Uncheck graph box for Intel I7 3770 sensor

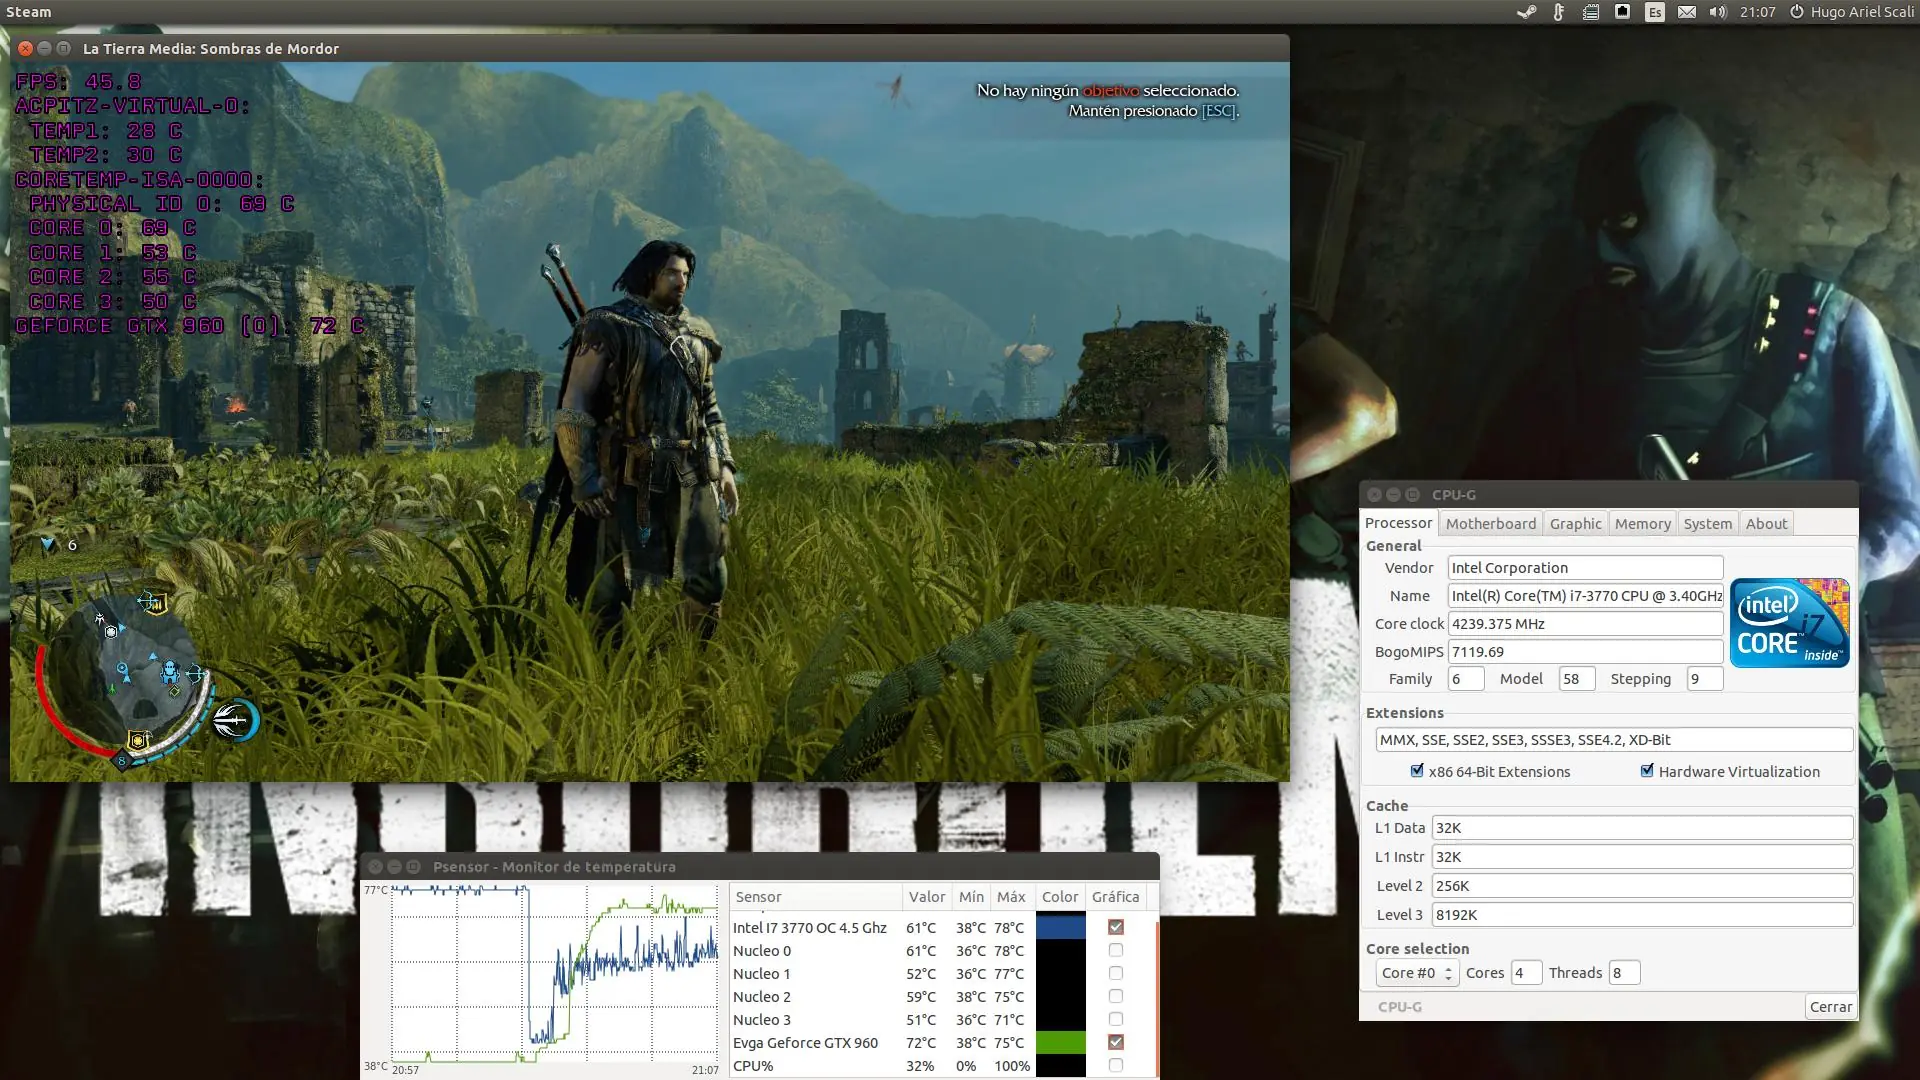pyautogui.click(x=1116, y=927)
